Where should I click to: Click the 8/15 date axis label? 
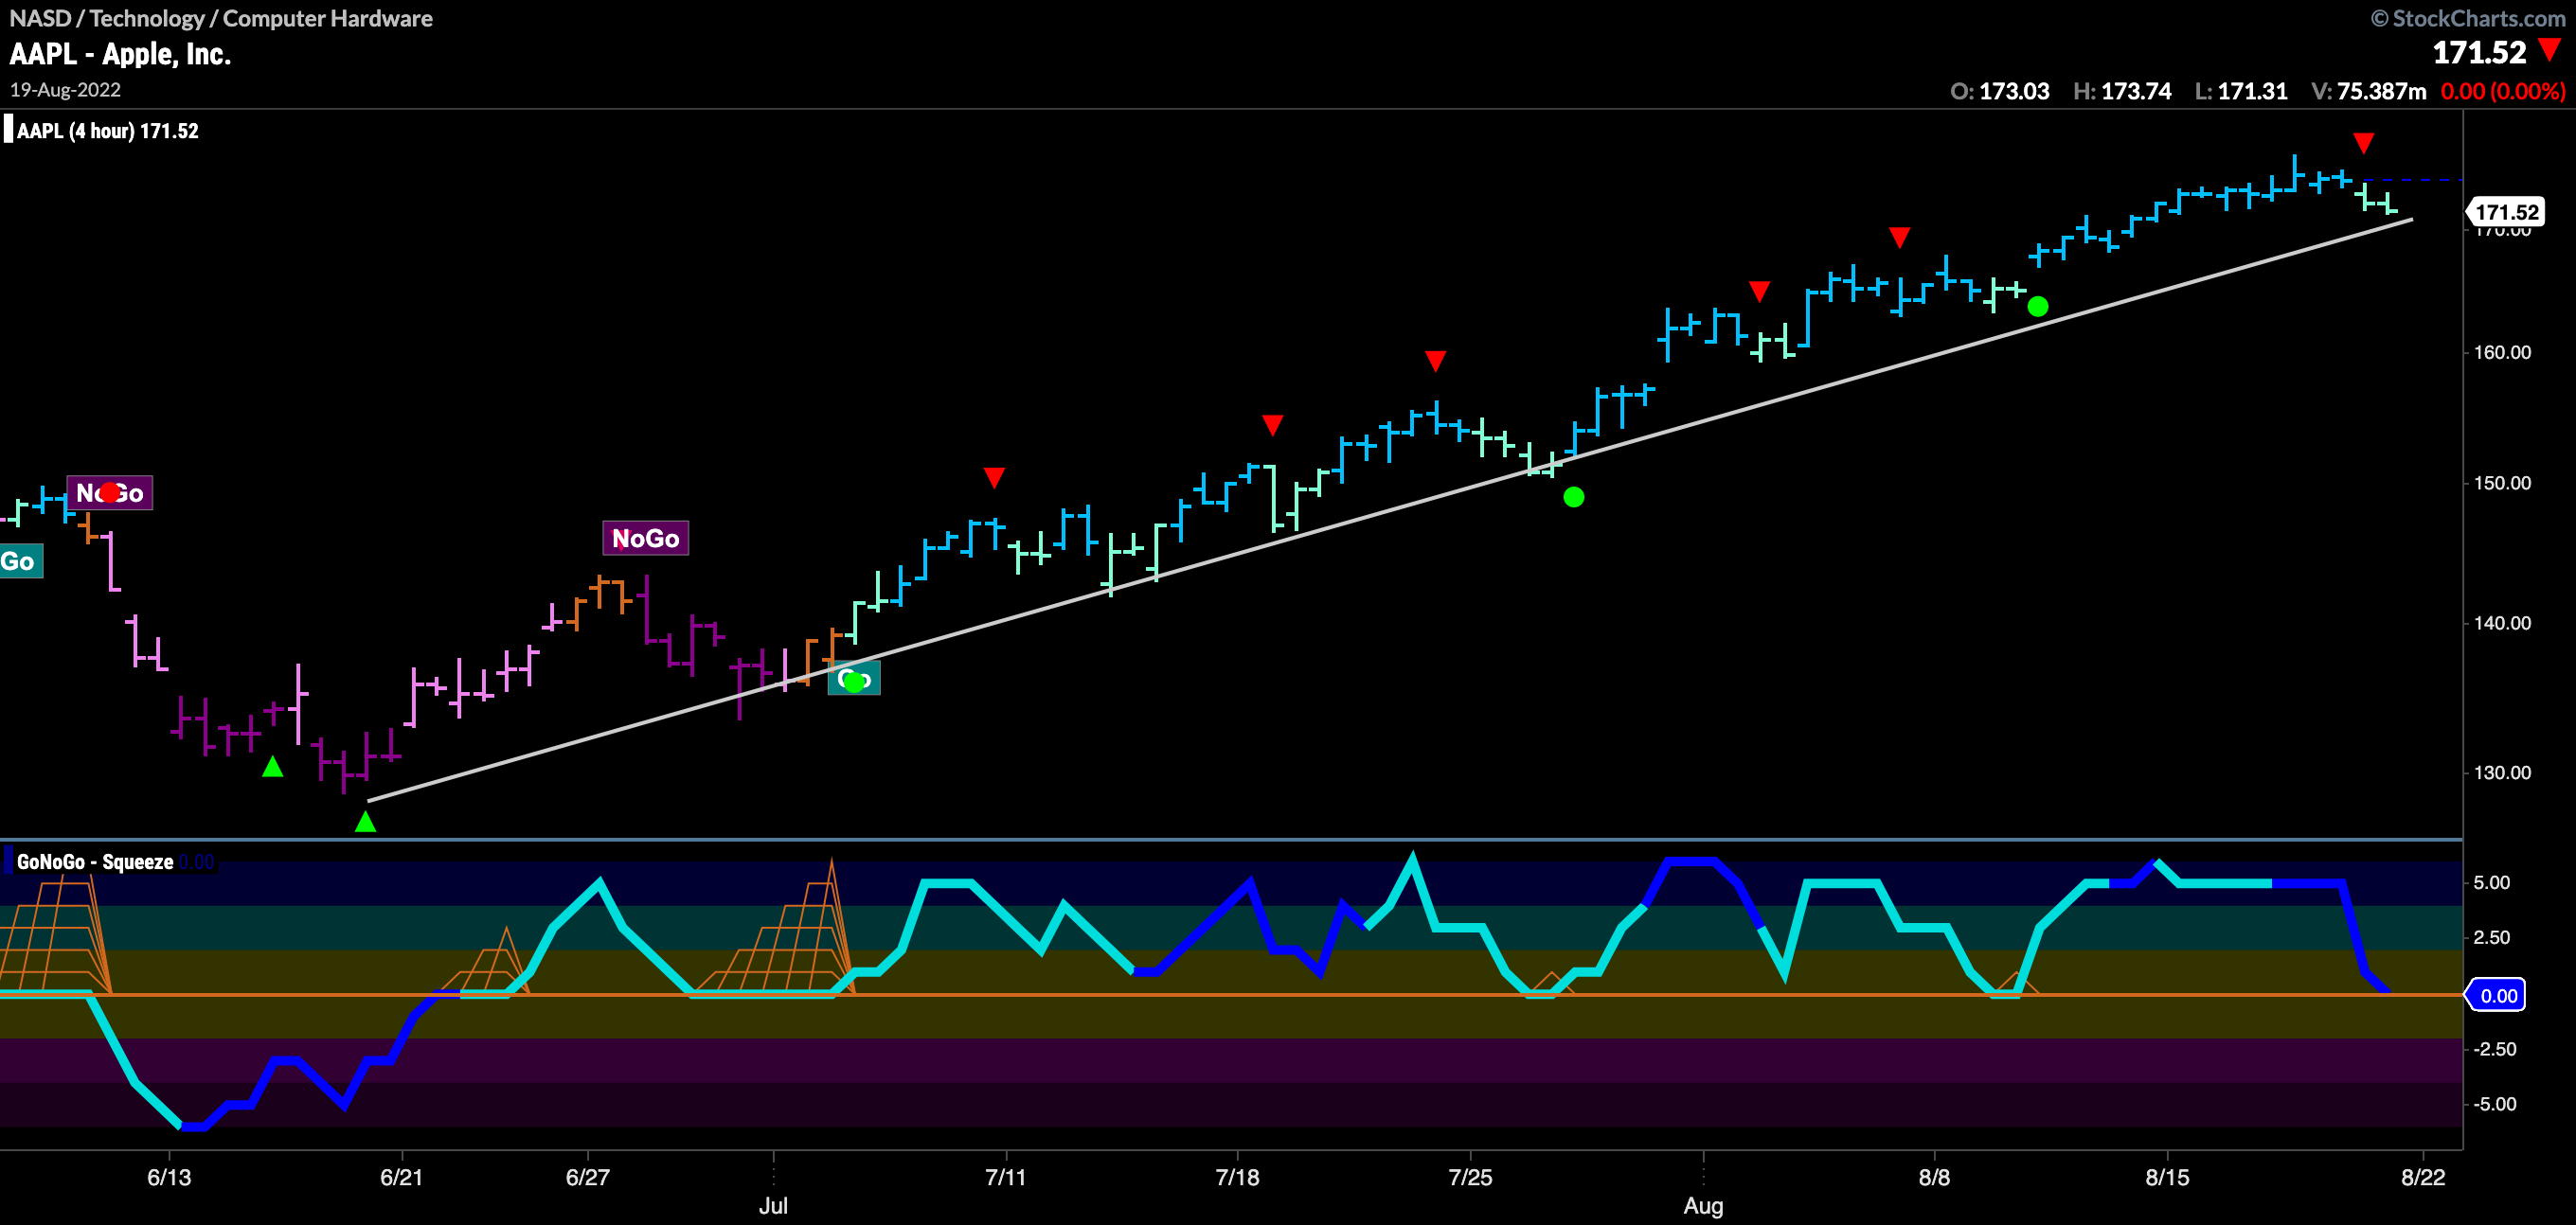click(2167, 1177)
